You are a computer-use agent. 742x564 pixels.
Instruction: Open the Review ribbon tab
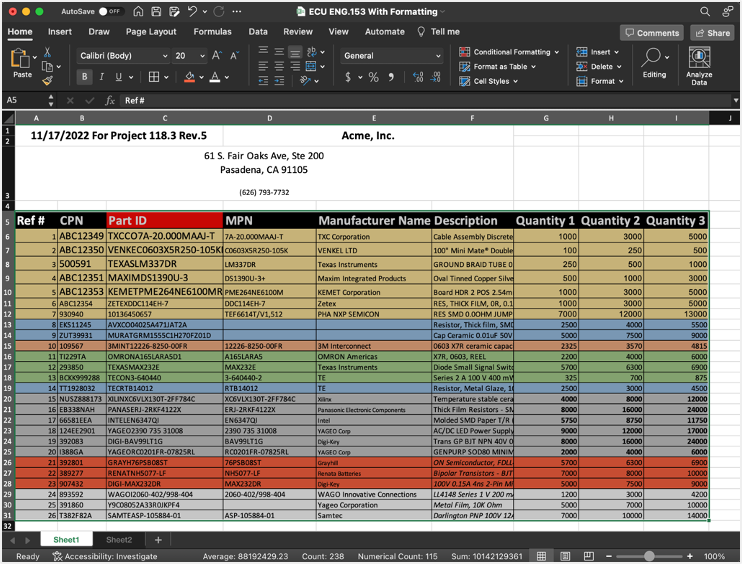tap(298, 32)
